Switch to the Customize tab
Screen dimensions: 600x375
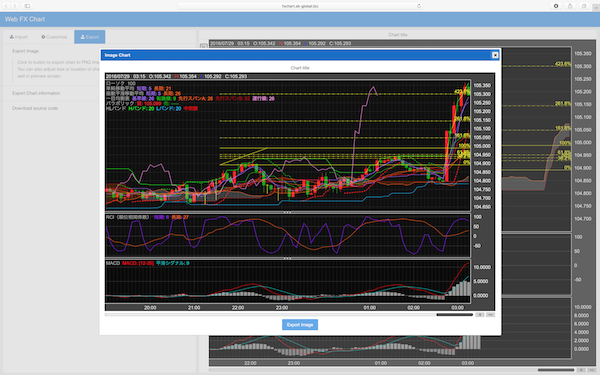pyautogui.click(x=54, y=37)
